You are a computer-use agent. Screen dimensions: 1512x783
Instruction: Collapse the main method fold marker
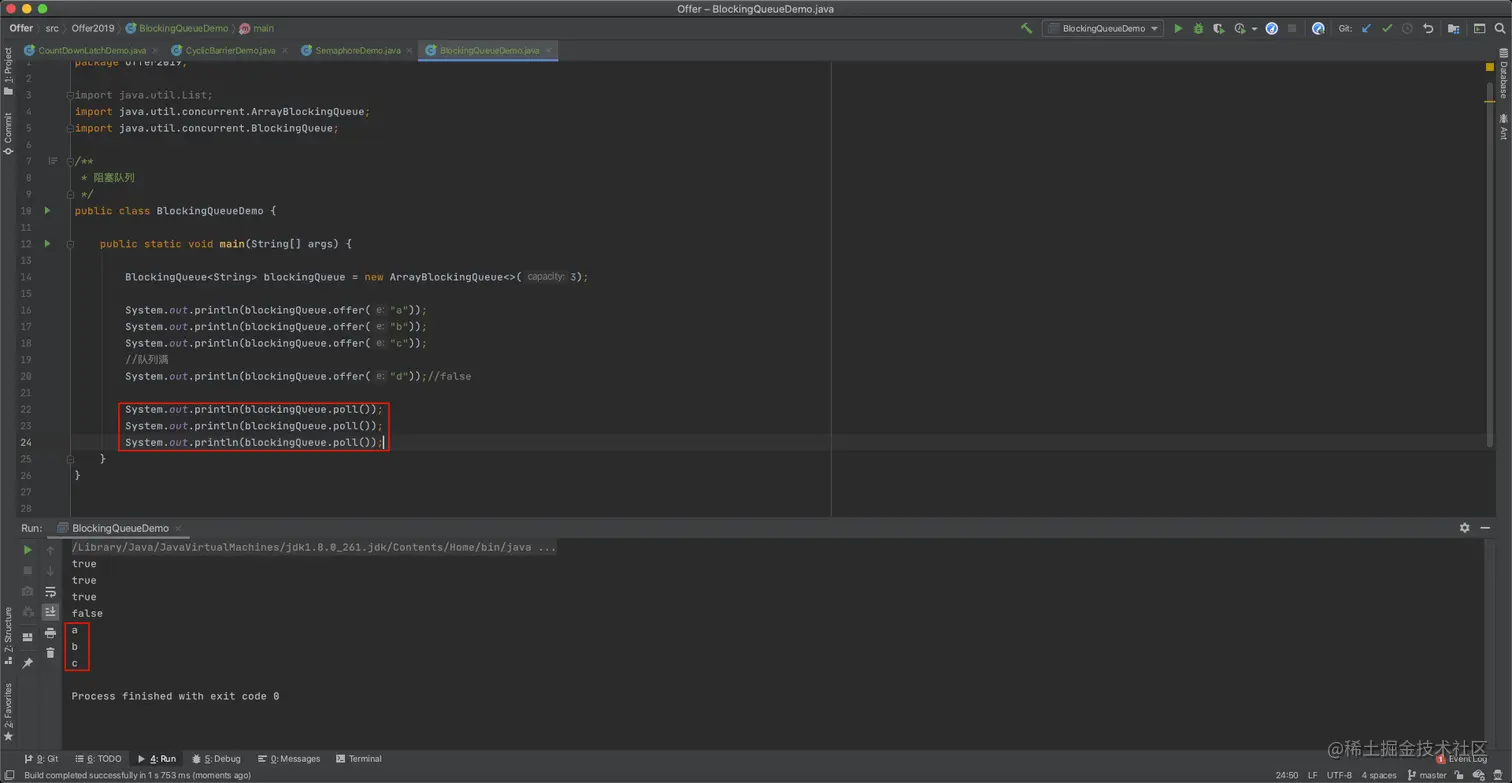point(70,244)
